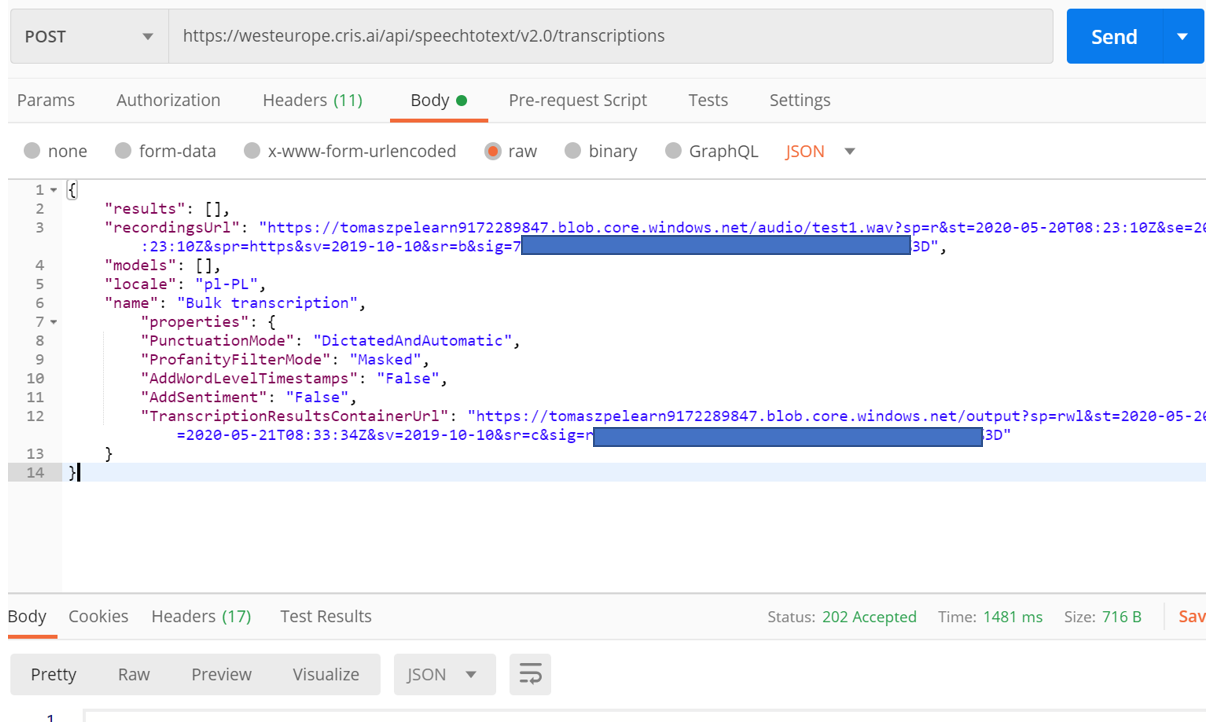Viewport: 1228px width, 728px height.
Task: Switch response view to Preview
Action: (x=221, y=674)
